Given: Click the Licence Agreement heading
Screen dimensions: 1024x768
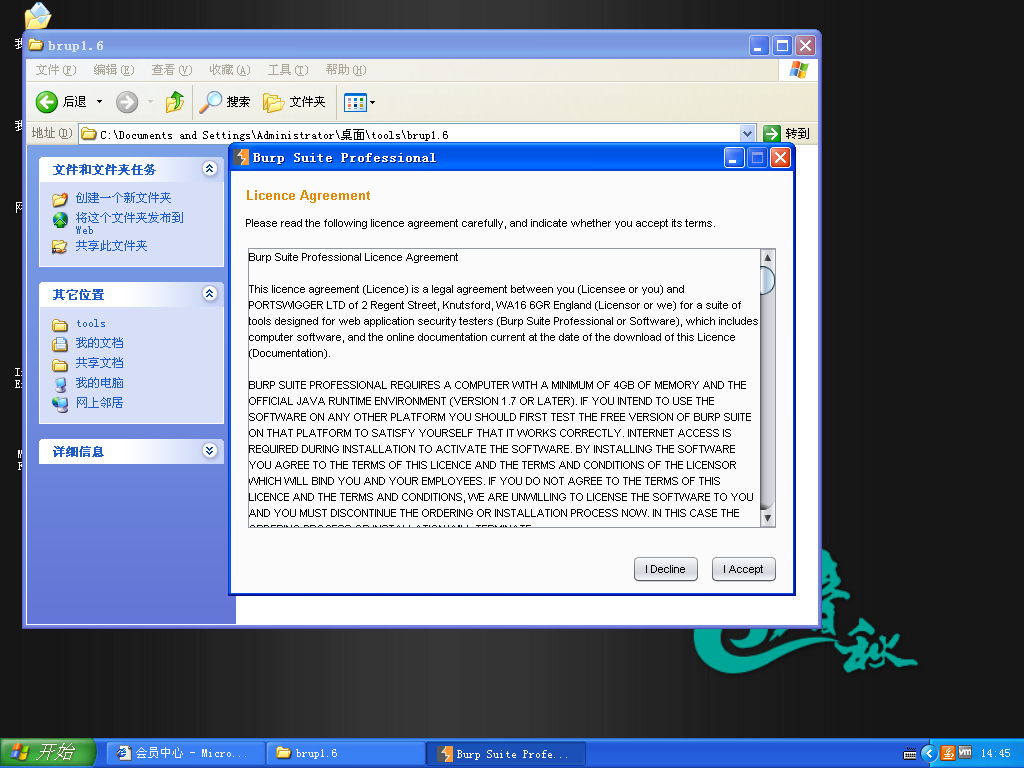Looking at the screenshot, I should coord(308,195).
